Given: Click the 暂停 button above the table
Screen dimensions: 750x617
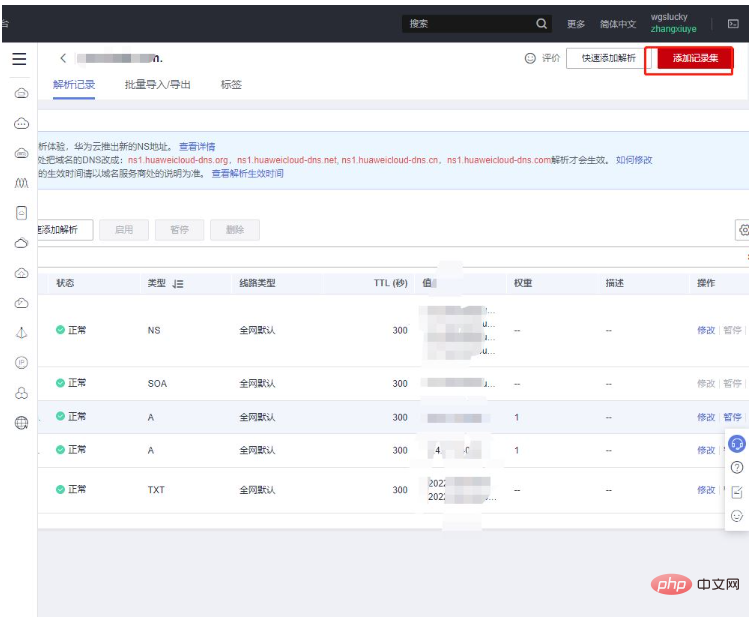Looking at the screenshot, I should (179, 230).
